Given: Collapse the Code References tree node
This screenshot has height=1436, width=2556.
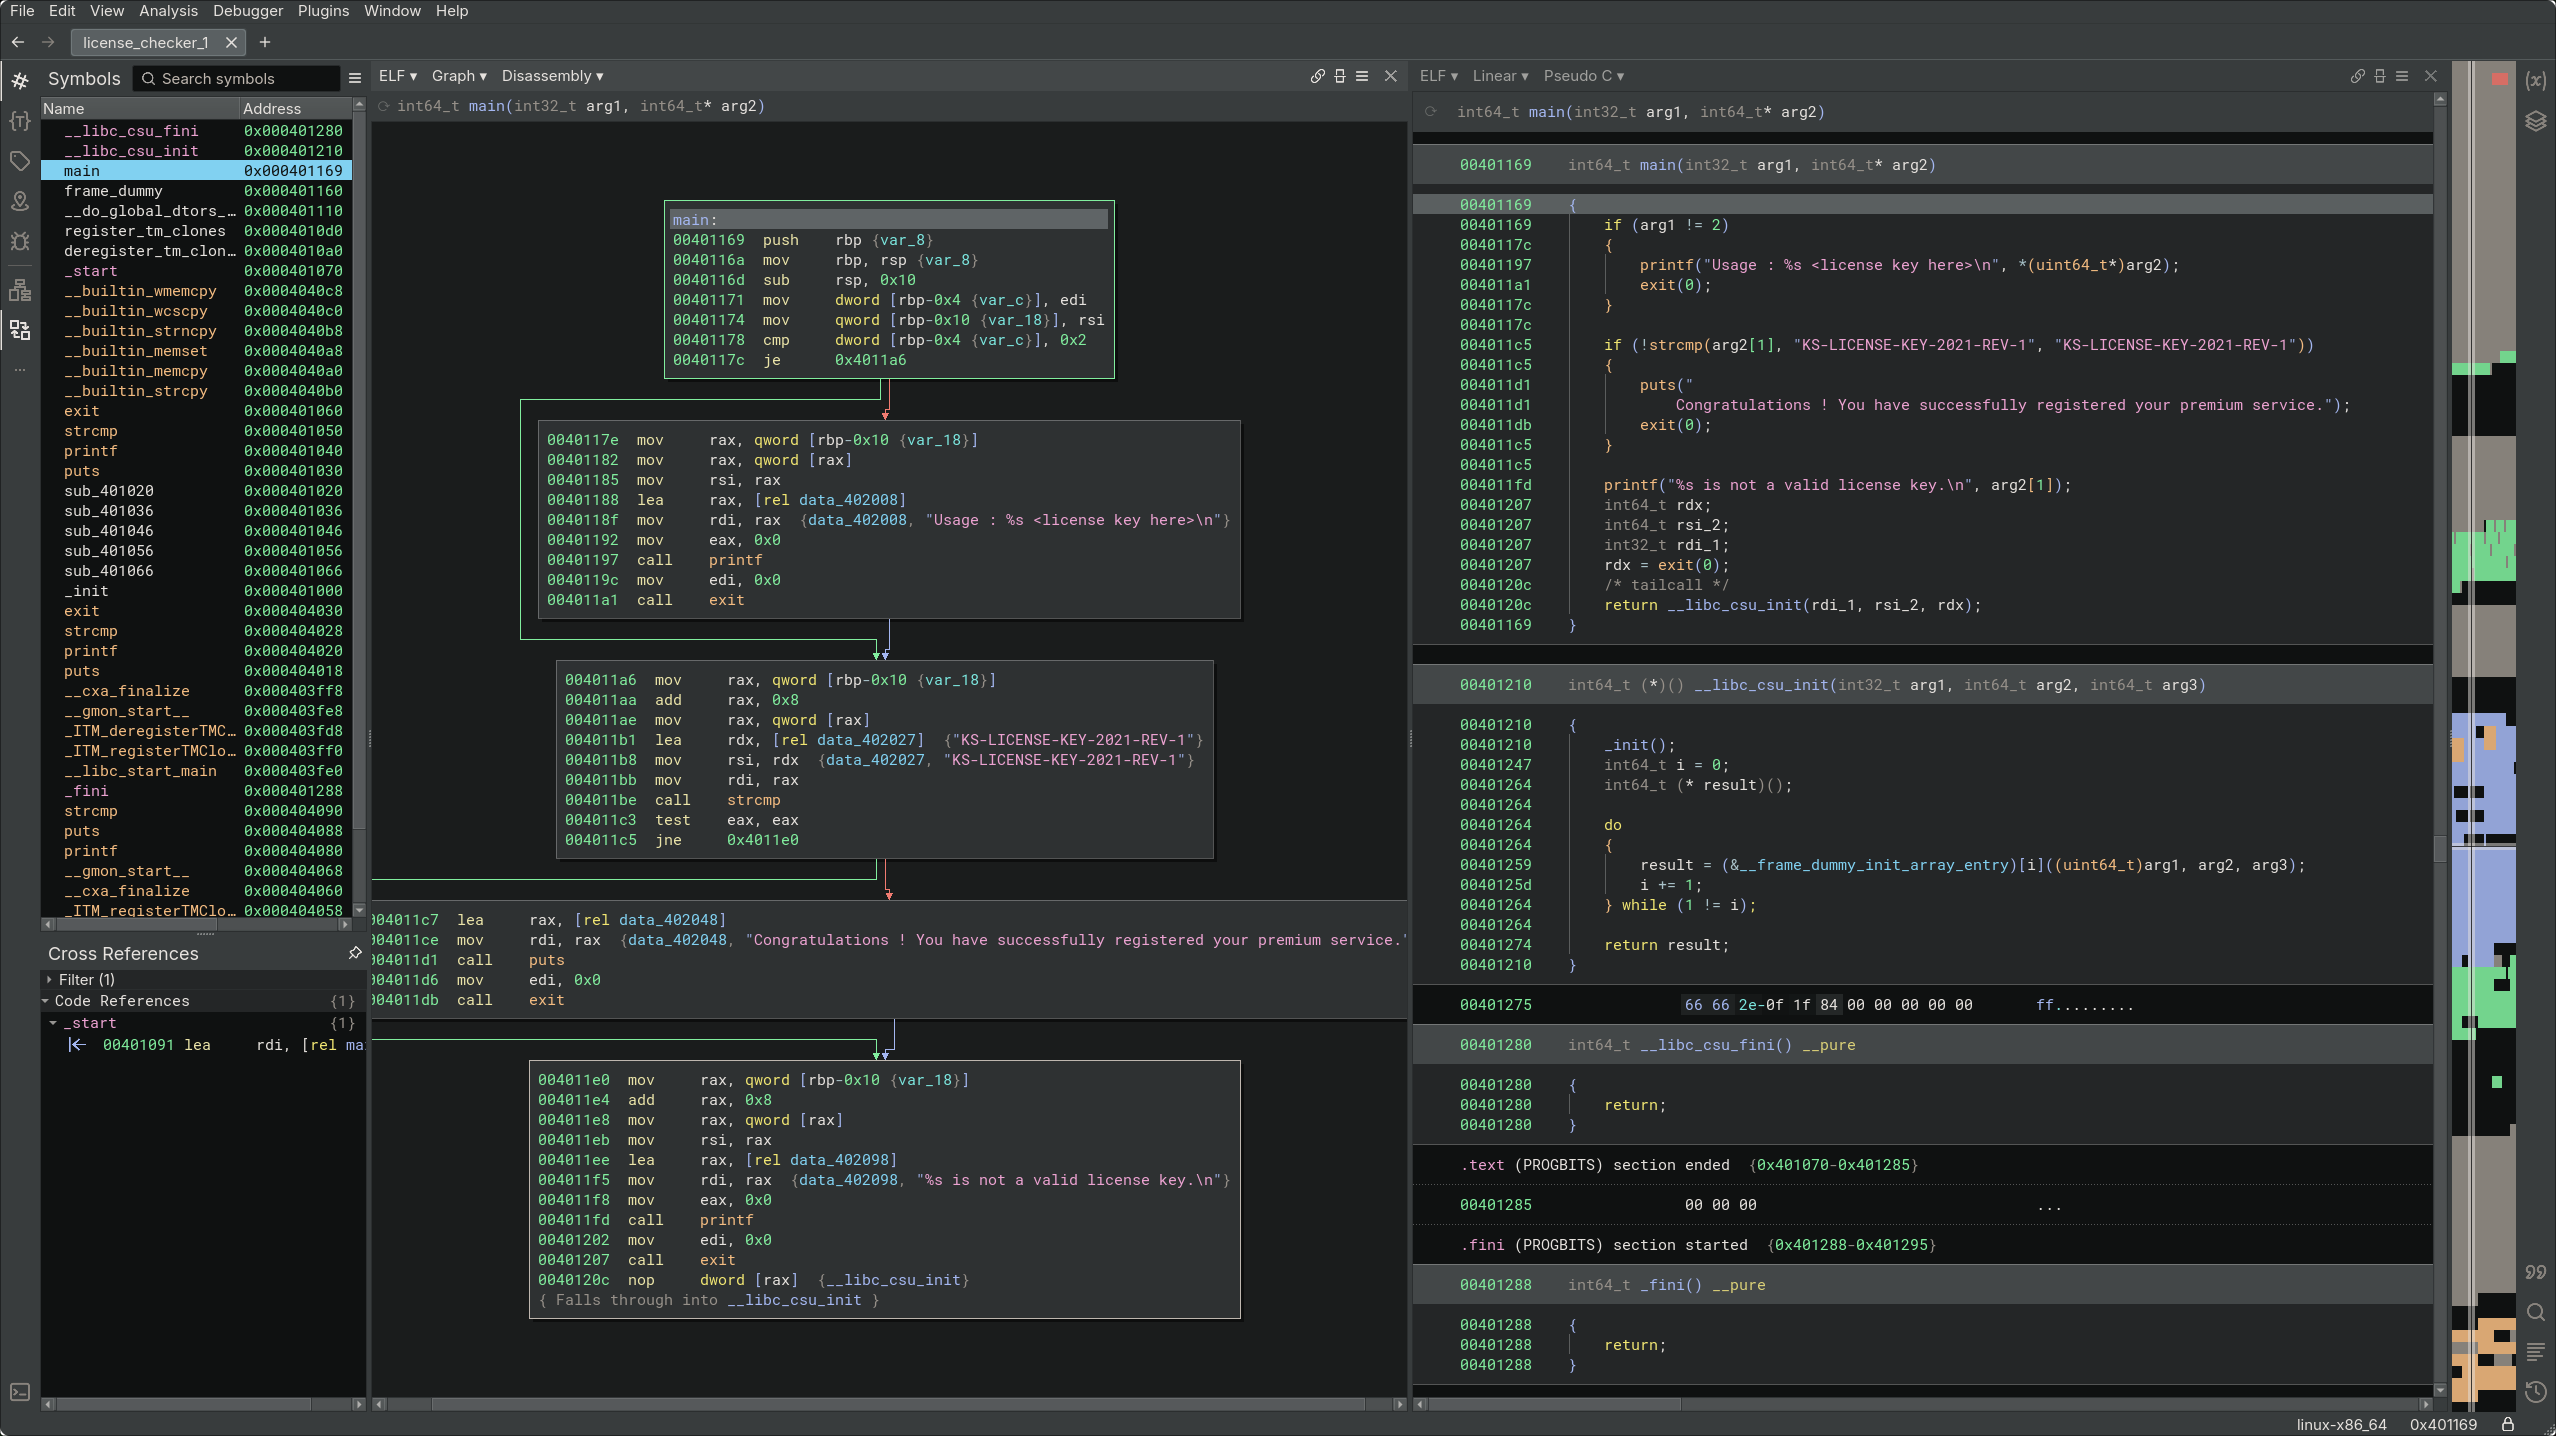Looking at the screenshot, I should point(46,1001).
